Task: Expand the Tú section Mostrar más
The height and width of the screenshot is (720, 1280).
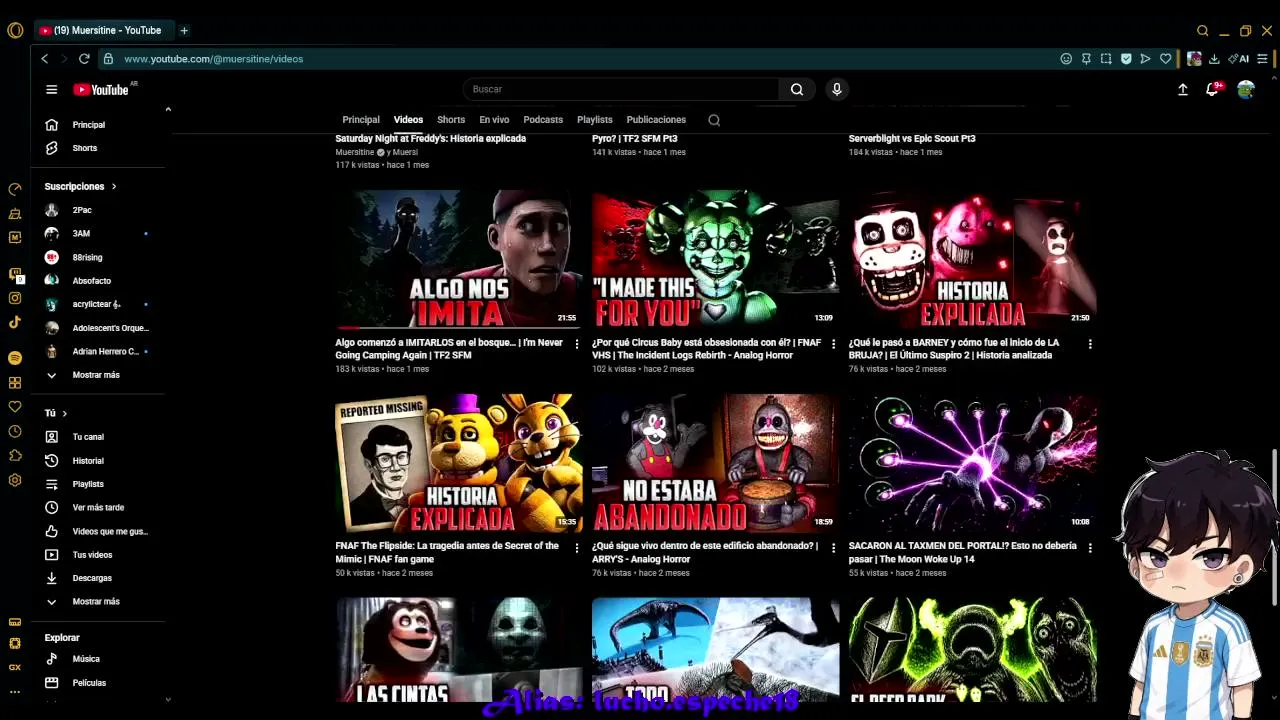Action: click(96, 602)
